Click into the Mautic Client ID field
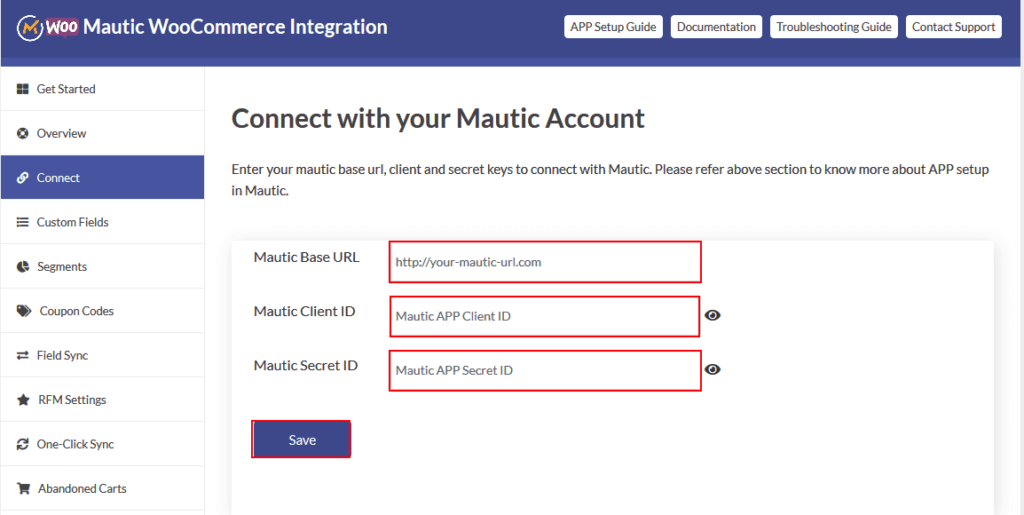This screenshot has height=515, width=1024. [x=544, y=316]
